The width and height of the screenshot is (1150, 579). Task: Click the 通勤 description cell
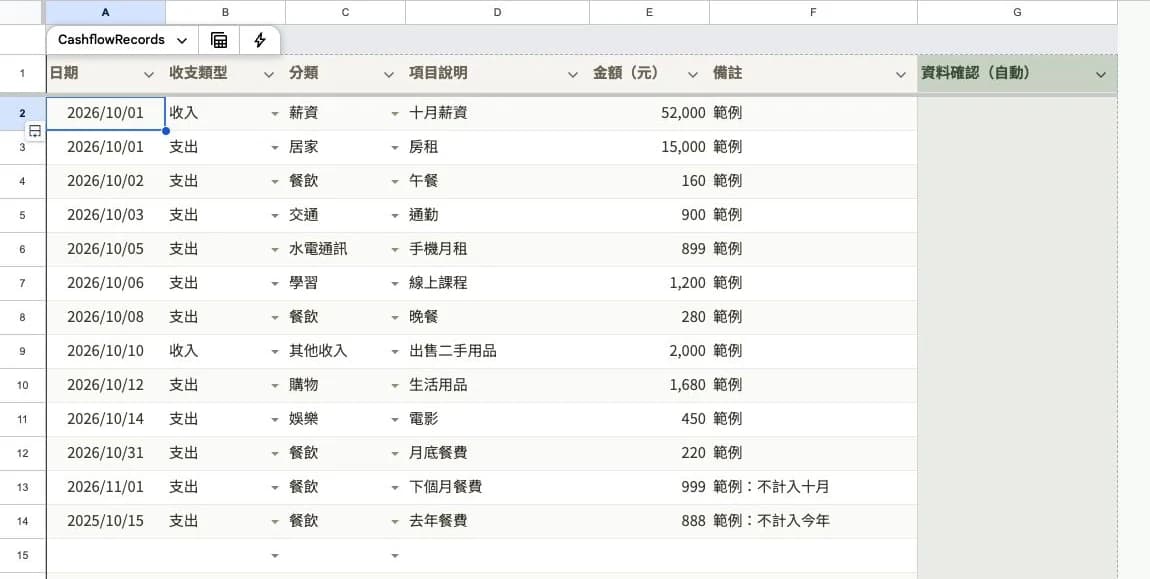coord(497,215)
